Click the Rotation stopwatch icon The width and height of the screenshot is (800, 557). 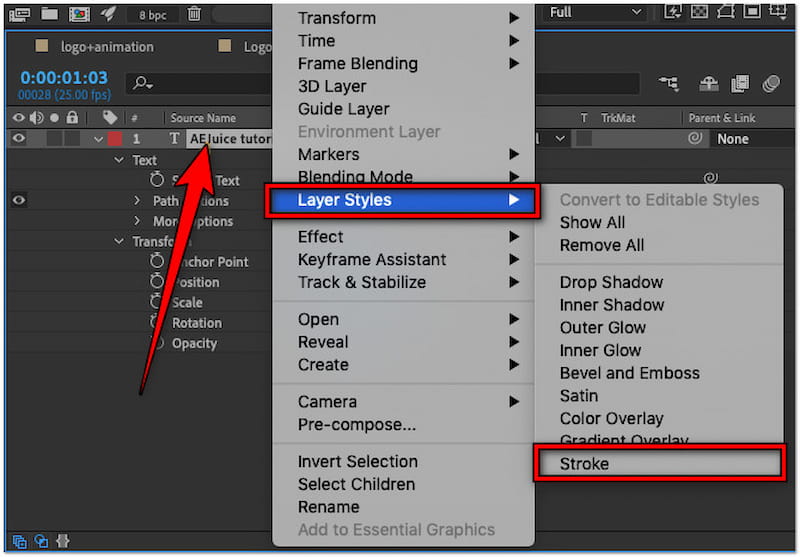click(x=157, y=323)
